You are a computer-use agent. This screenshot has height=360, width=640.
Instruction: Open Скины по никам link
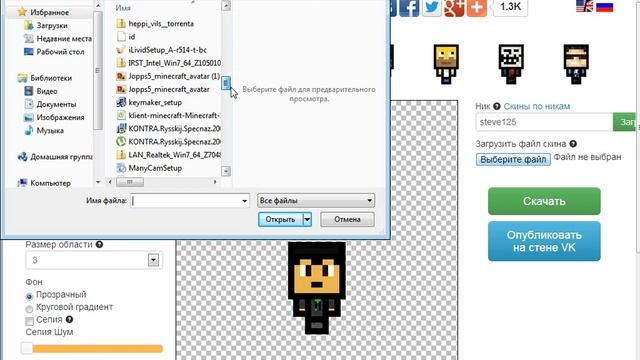pos(537,106)
